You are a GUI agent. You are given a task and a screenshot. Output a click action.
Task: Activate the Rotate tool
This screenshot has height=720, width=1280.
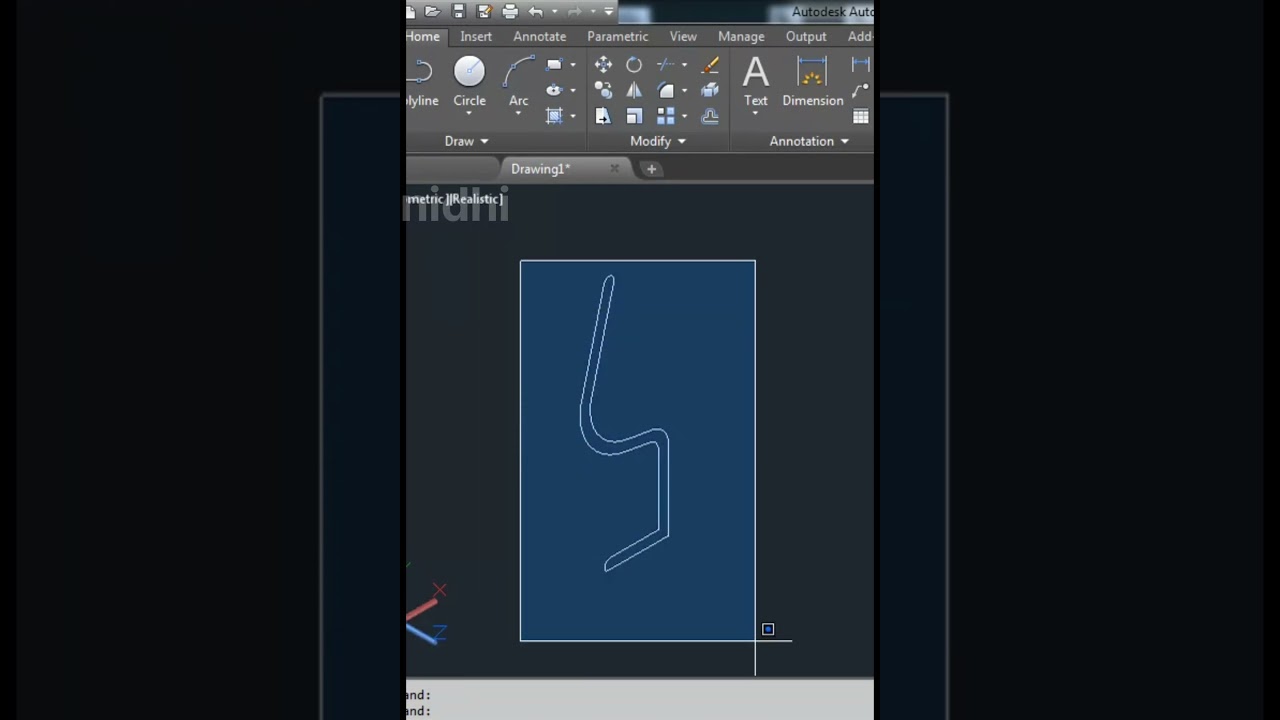(x=634, y=65)
